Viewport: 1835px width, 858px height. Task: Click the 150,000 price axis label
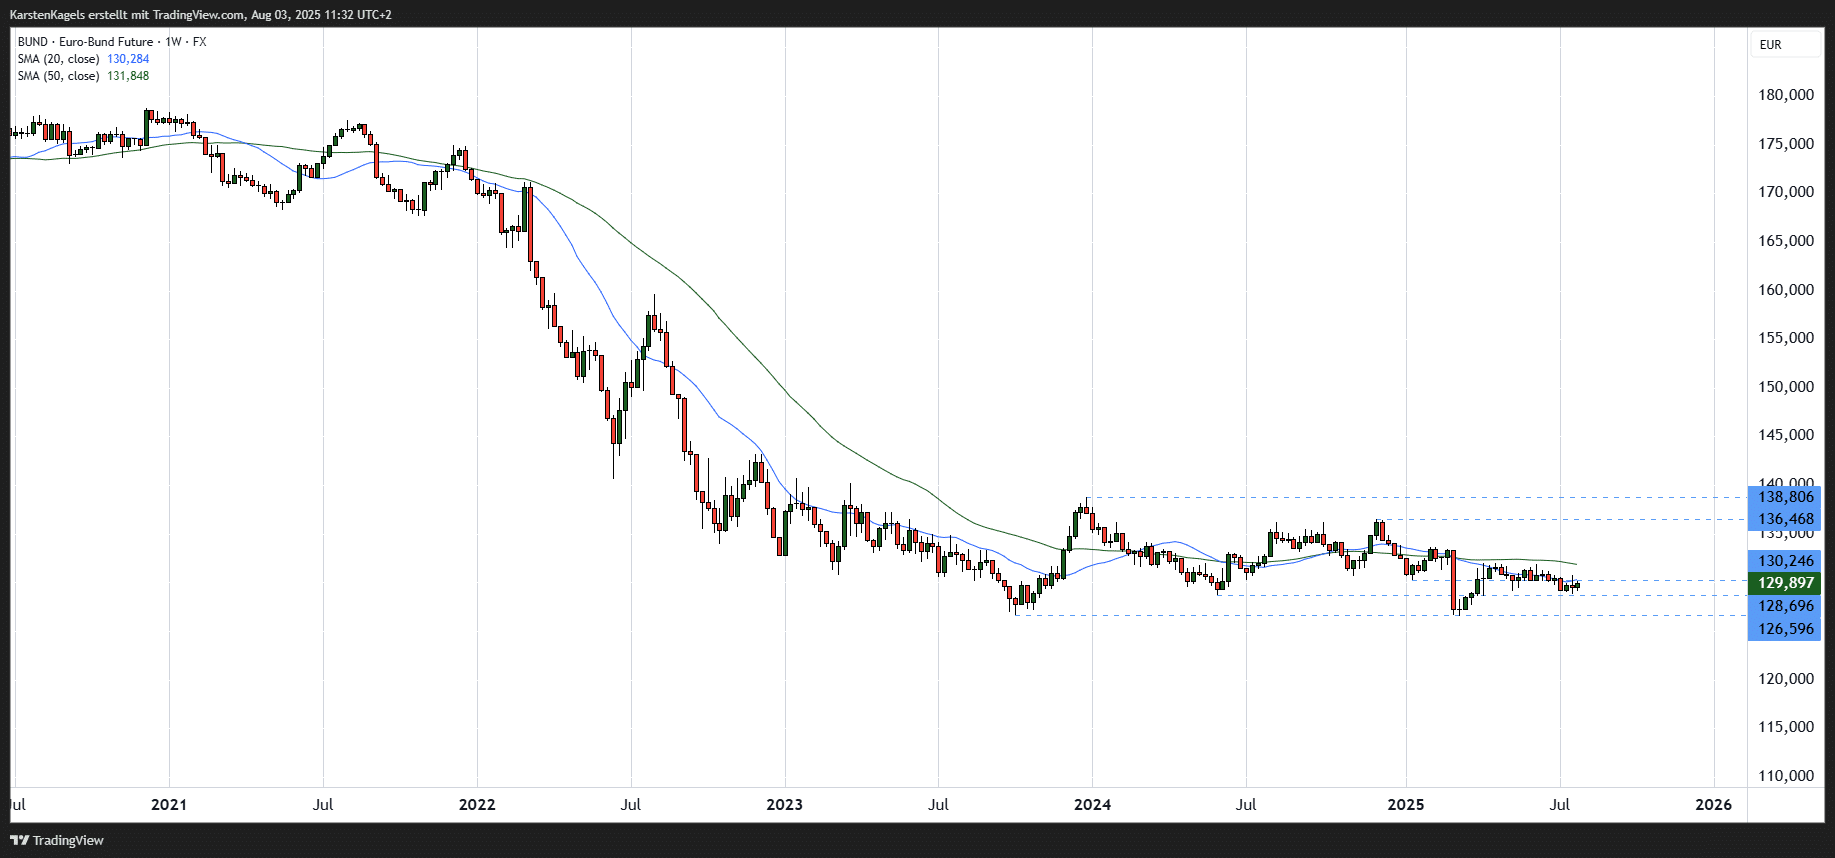coord(1786,387)
